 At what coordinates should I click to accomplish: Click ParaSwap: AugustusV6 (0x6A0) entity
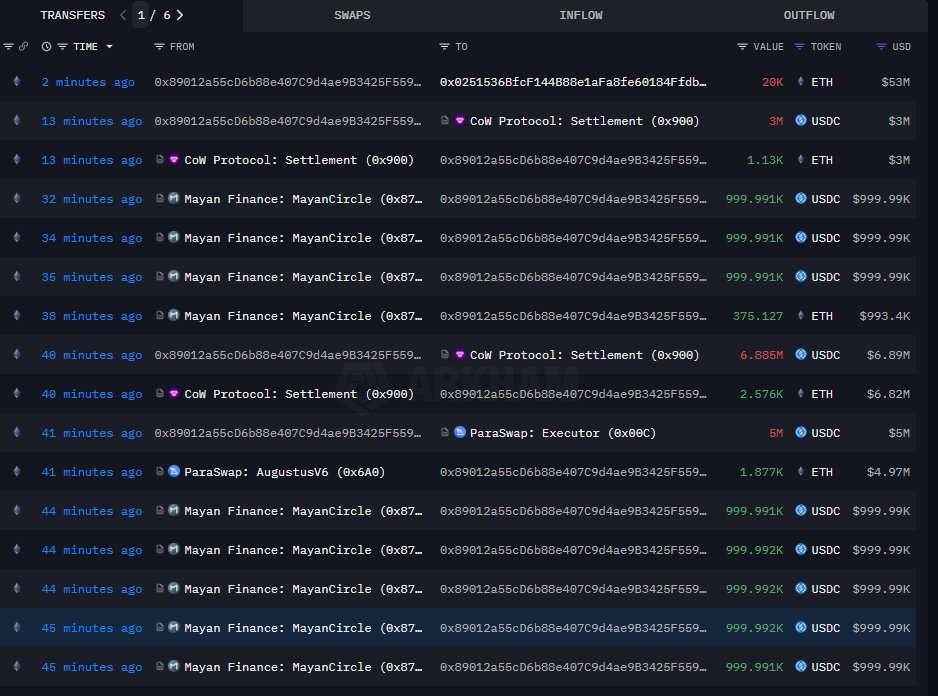point(284,472)
